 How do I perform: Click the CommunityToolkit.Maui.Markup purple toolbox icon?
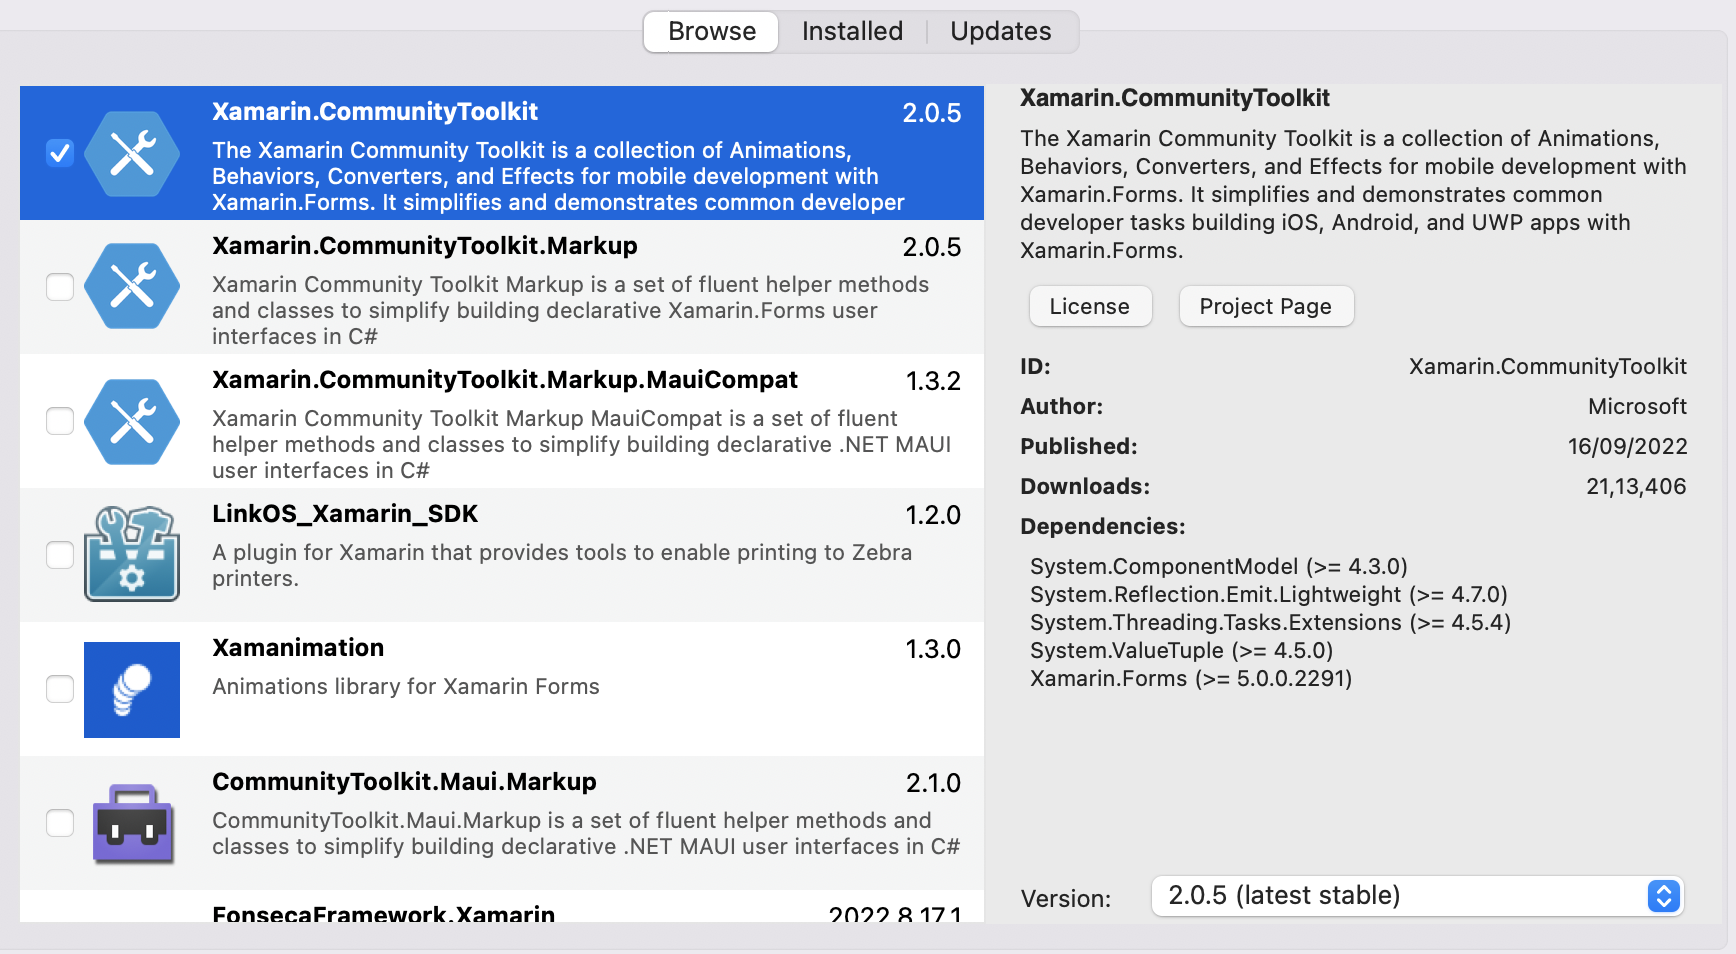point(132,823)
